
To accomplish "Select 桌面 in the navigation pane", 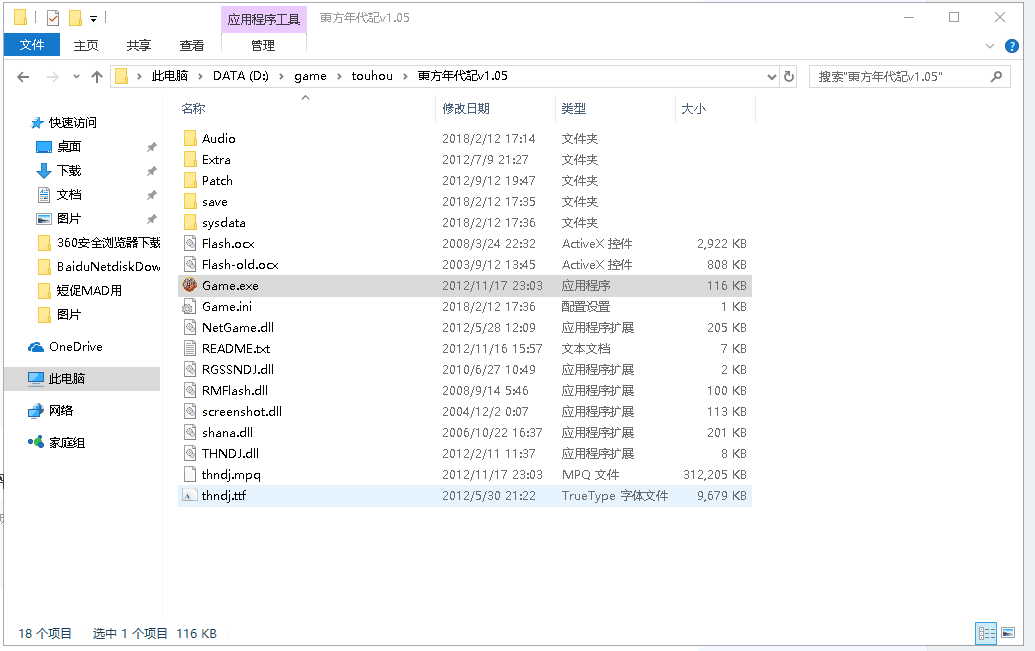I will point(69,147).
